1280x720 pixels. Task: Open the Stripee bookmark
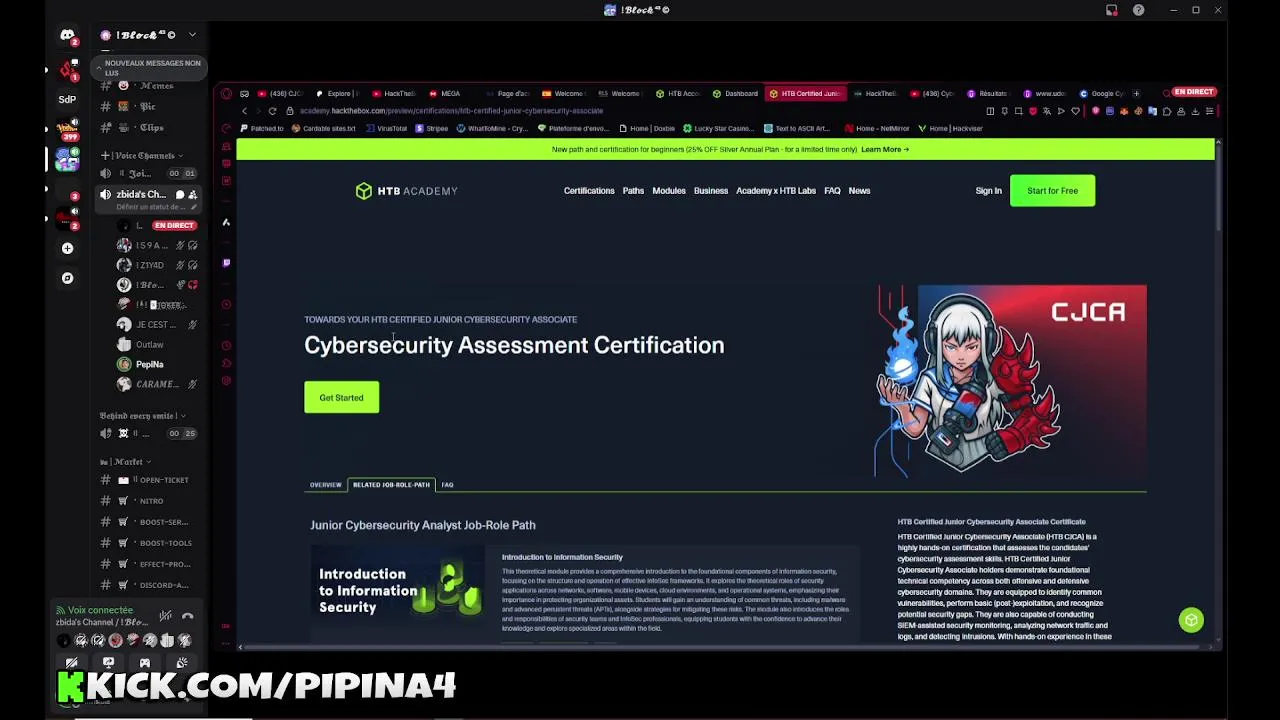[x=432, y=128]
